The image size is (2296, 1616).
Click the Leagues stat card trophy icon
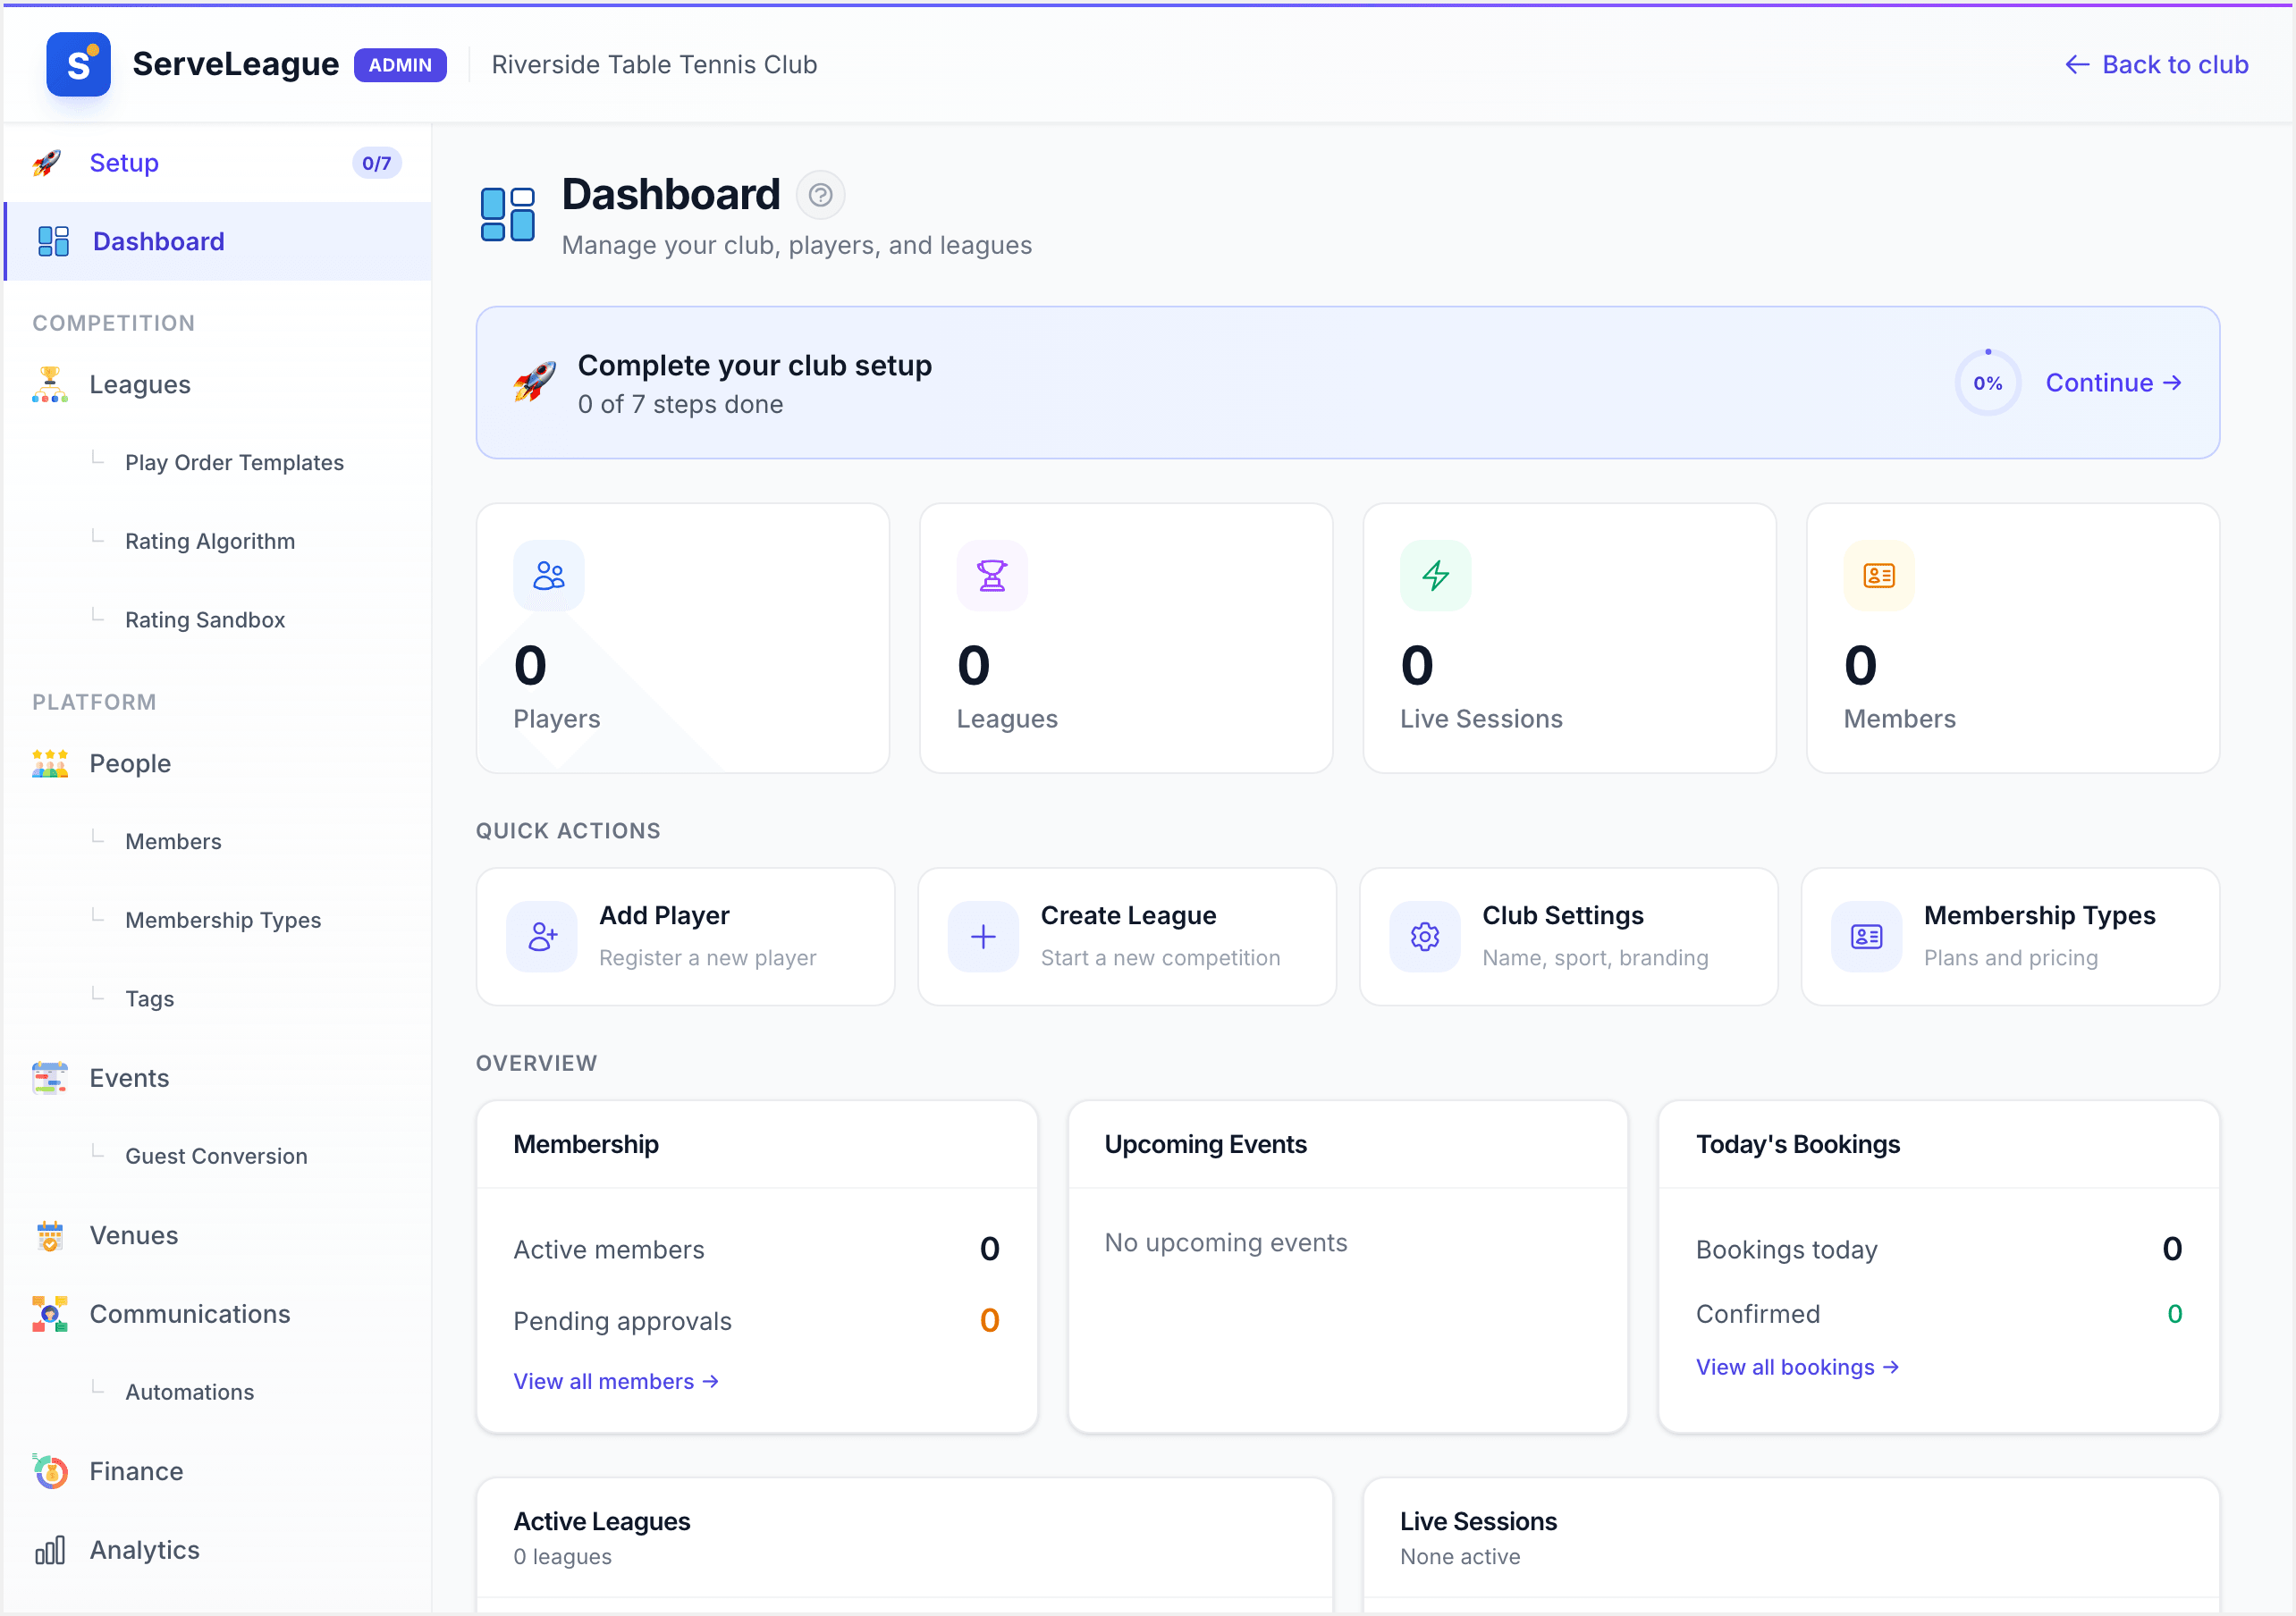992,576
